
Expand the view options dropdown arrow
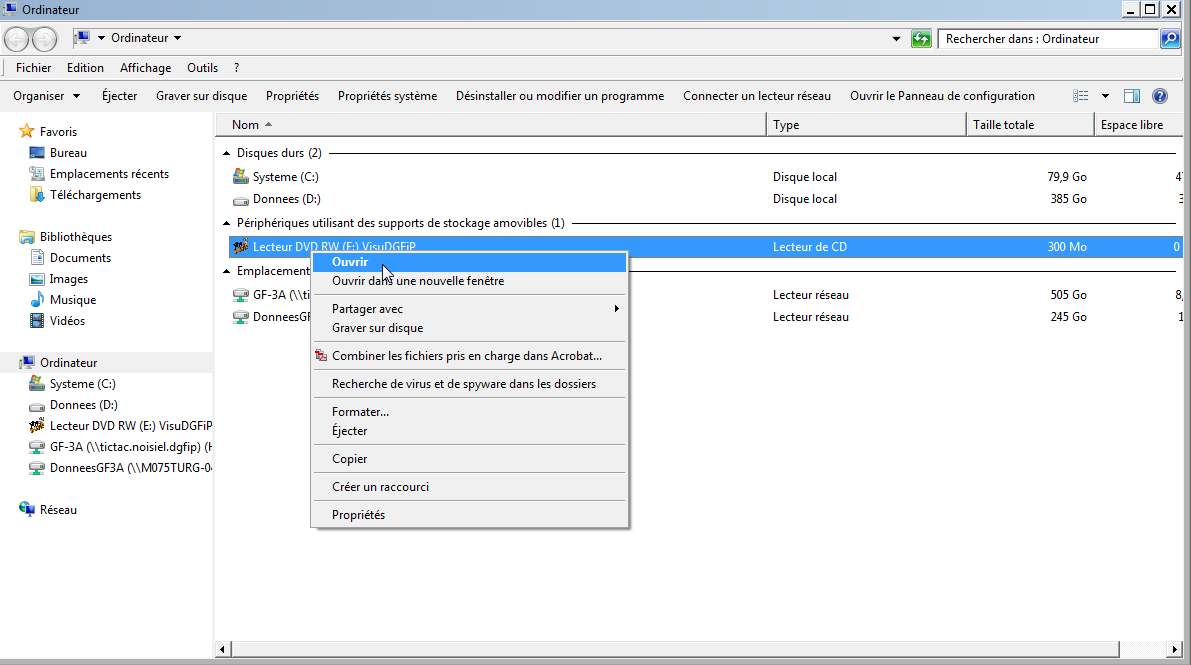(x=1105, y=96)
